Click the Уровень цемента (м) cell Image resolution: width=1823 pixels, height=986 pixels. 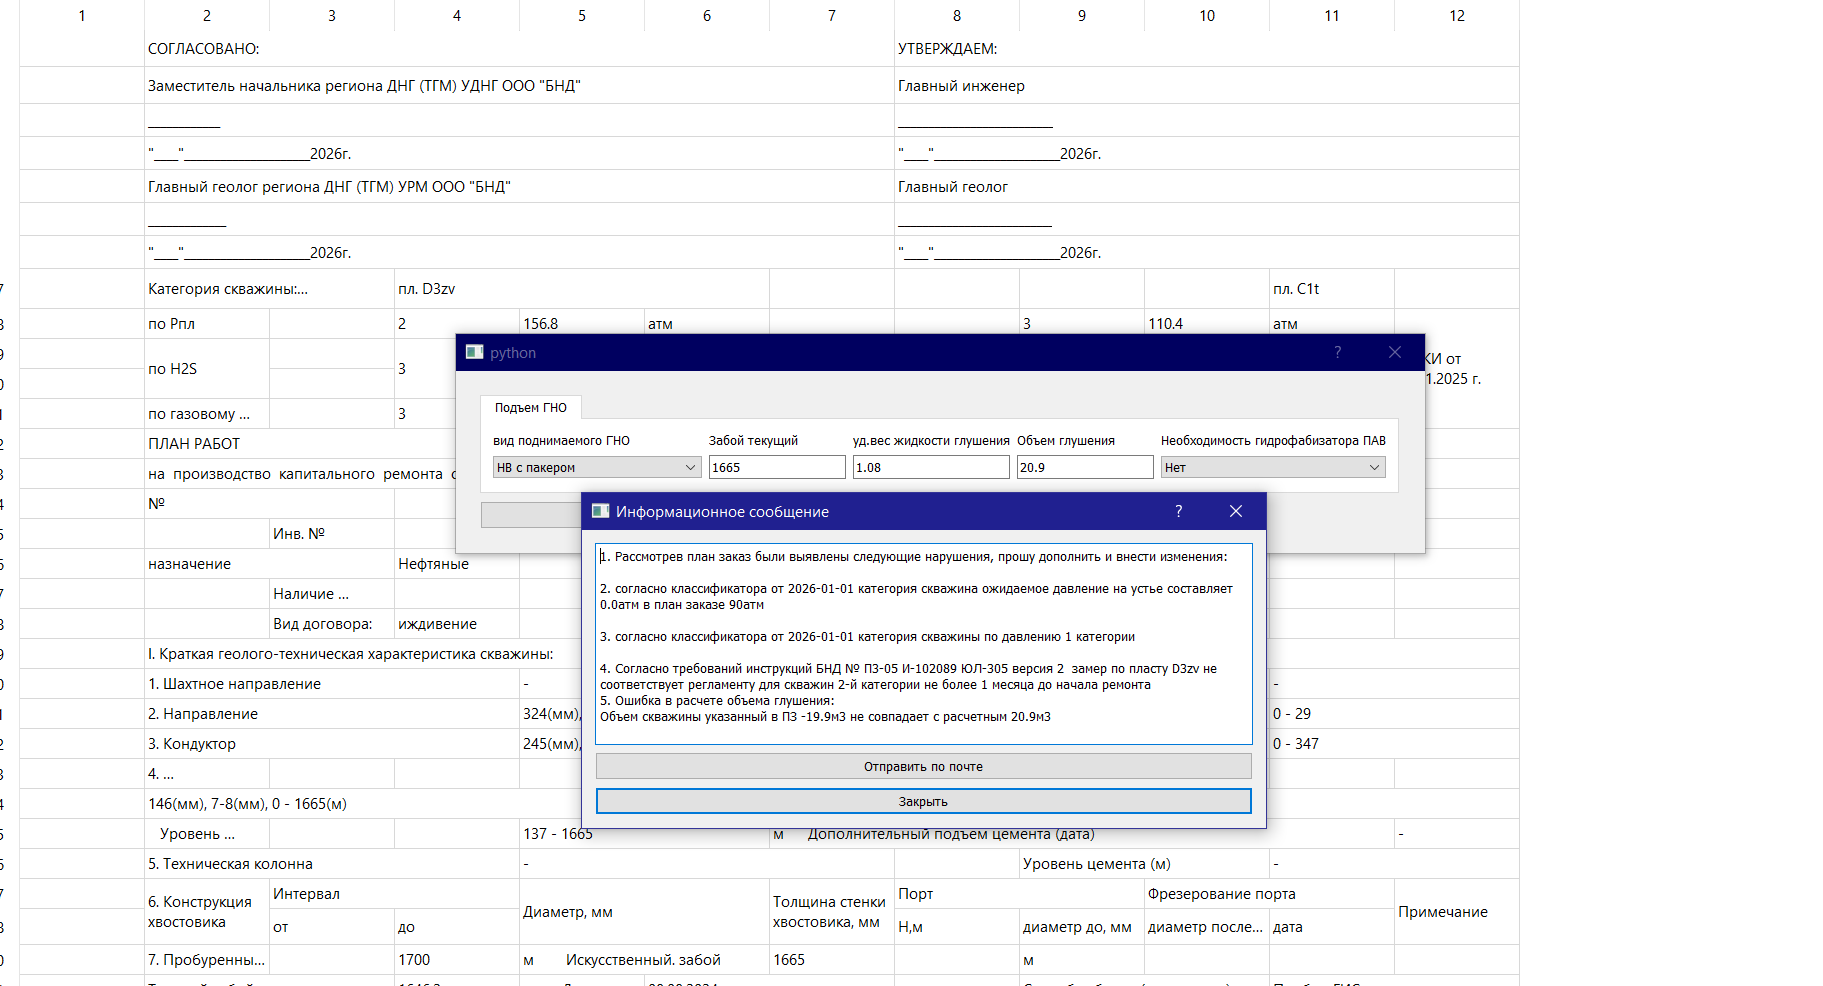click(1144, 864)
